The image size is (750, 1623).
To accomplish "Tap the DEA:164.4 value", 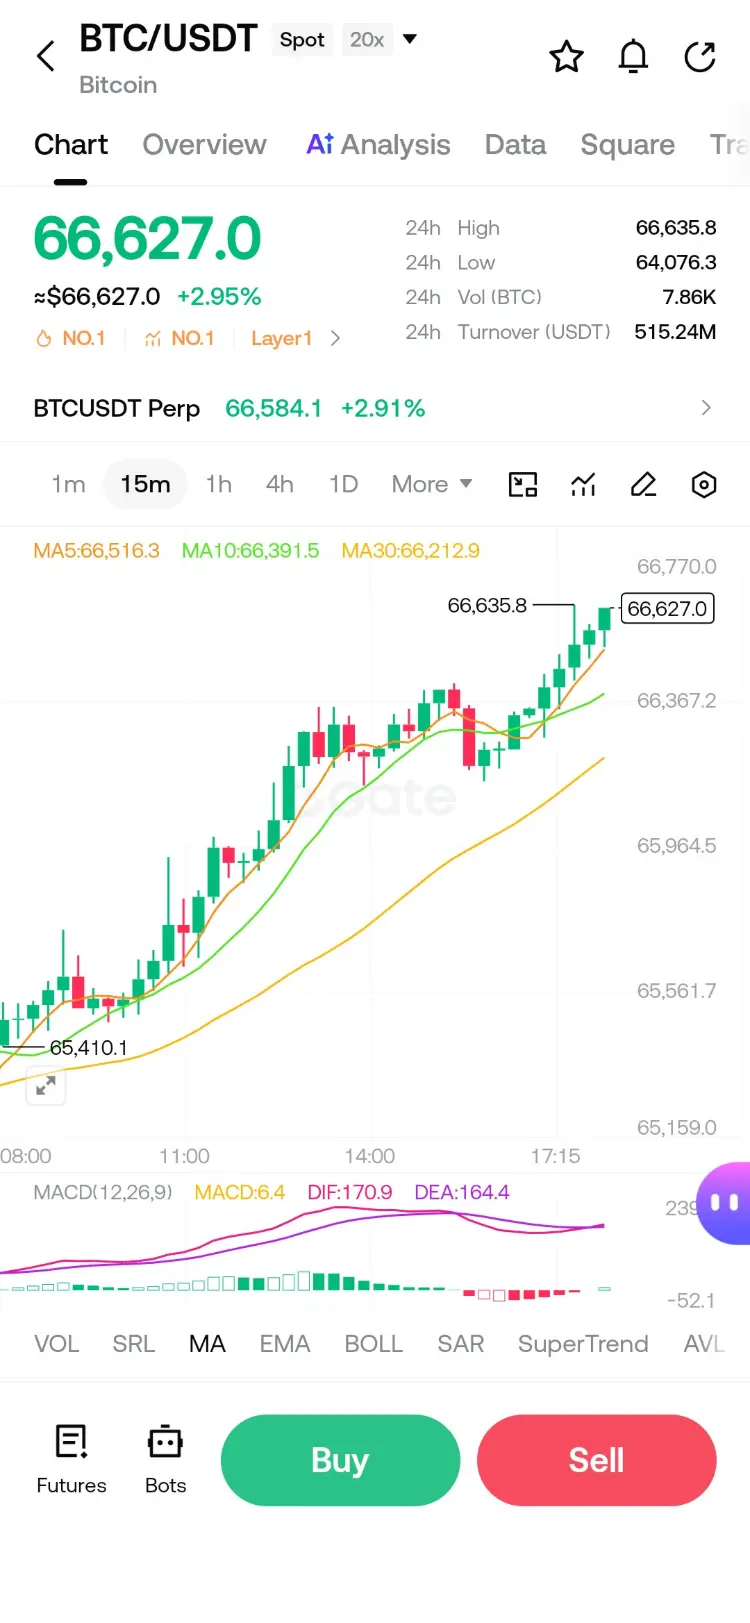I will (462, 1192).
